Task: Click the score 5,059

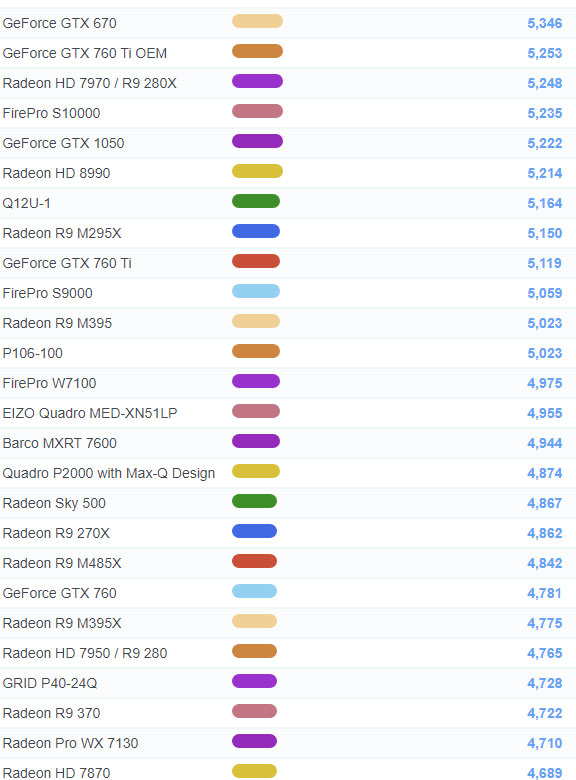Action: (x=545, y=293)
